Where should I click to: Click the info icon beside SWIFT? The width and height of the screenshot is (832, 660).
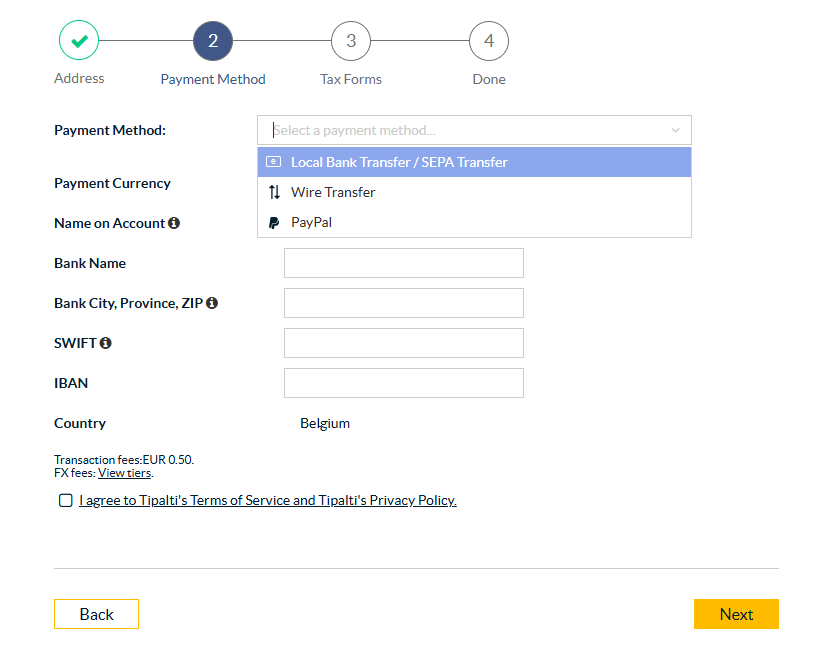click(x=106, y=343)
